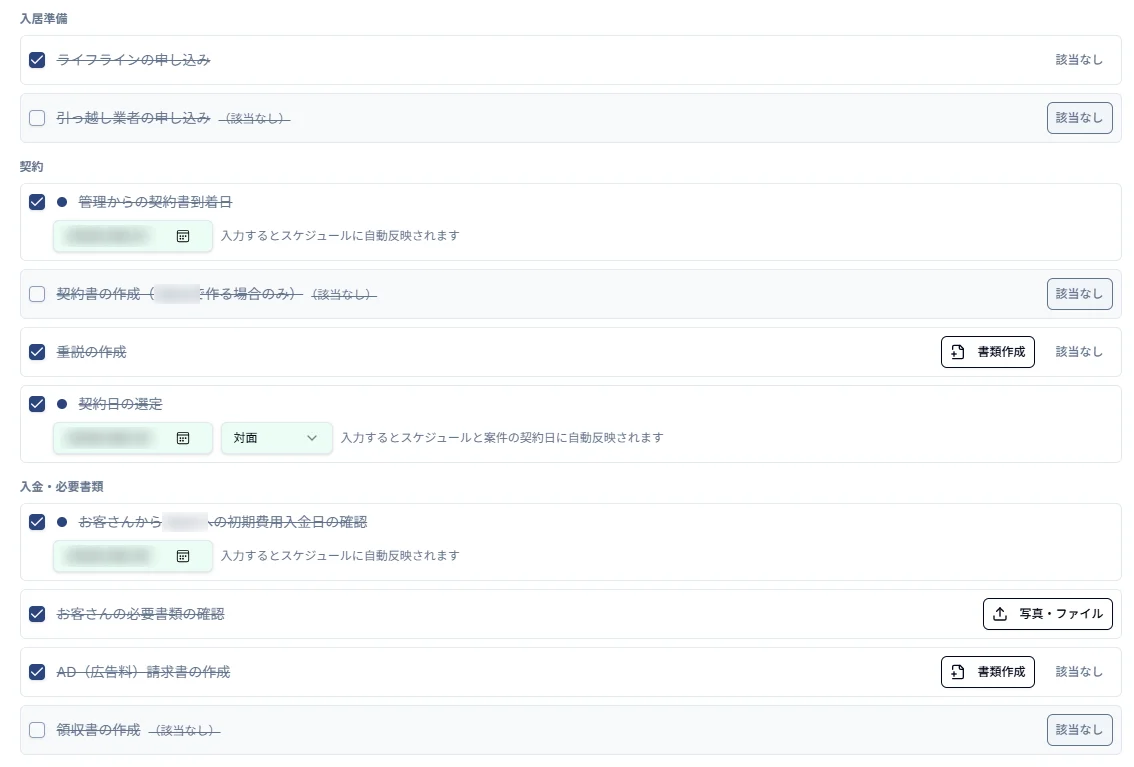Open calendar icon for 初期費用入金日の確認
1134x767 pixels.
(x=183, y=556)
